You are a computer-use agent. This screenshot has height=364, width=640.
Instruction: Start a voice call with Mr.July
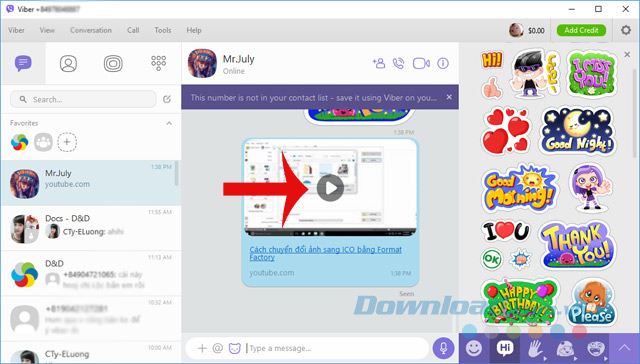[x=398, y=63]
